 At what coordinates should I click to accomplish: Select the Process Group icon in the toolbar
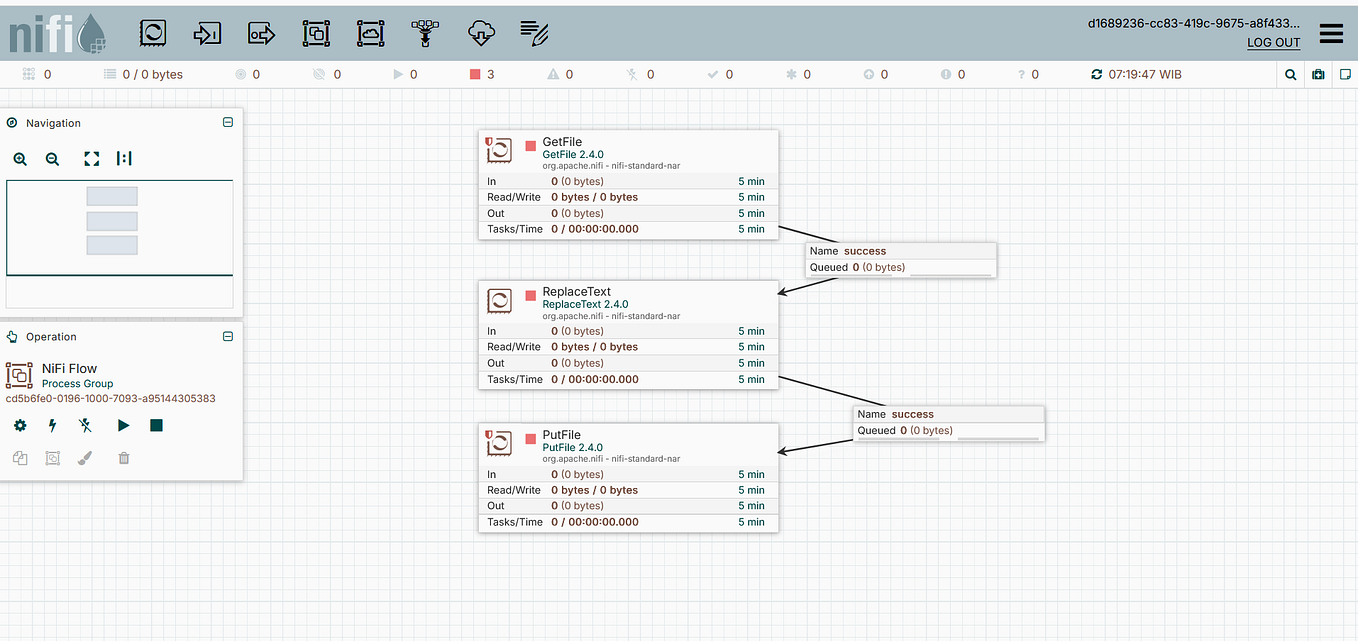(316, 32)
